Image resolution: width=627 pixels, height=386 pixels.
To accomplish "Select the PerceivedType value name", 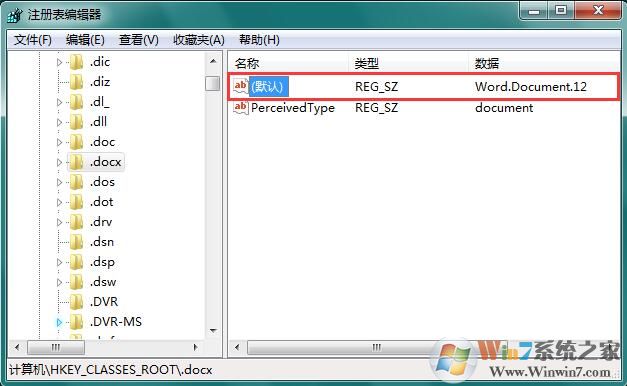I will coord(293,108).
